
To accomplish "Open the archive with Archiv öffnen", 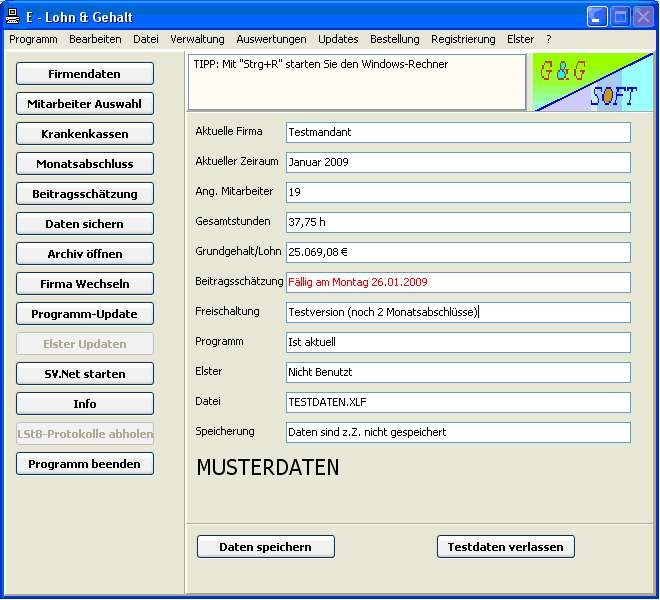I will (85, 254).
